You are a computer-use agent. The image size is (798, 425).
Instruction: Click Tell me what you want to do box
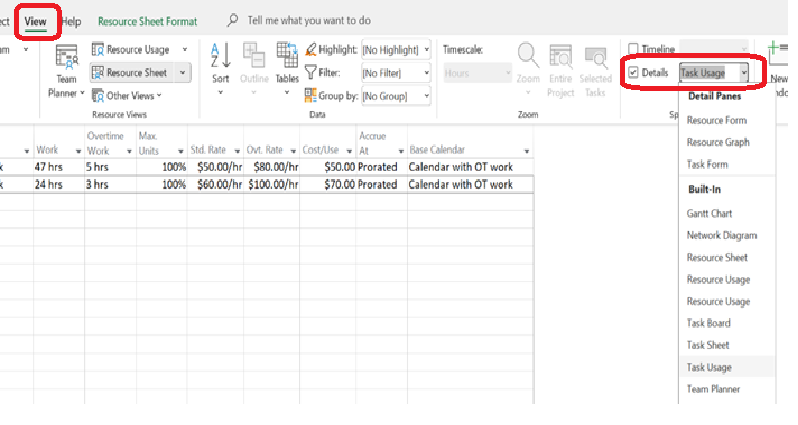point(309,20)
